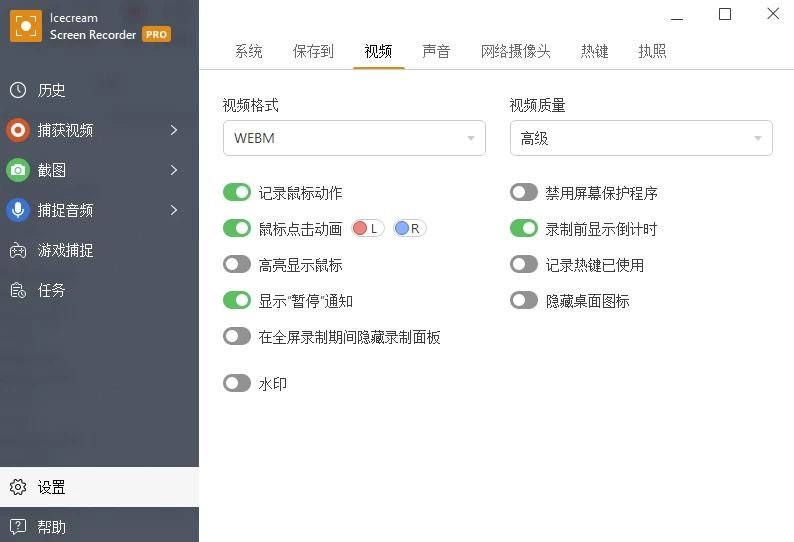Screen dimensions: 794x542
Task: Disable the 记录鼠标动作 toggle
Action: click(x=237, y=193)
